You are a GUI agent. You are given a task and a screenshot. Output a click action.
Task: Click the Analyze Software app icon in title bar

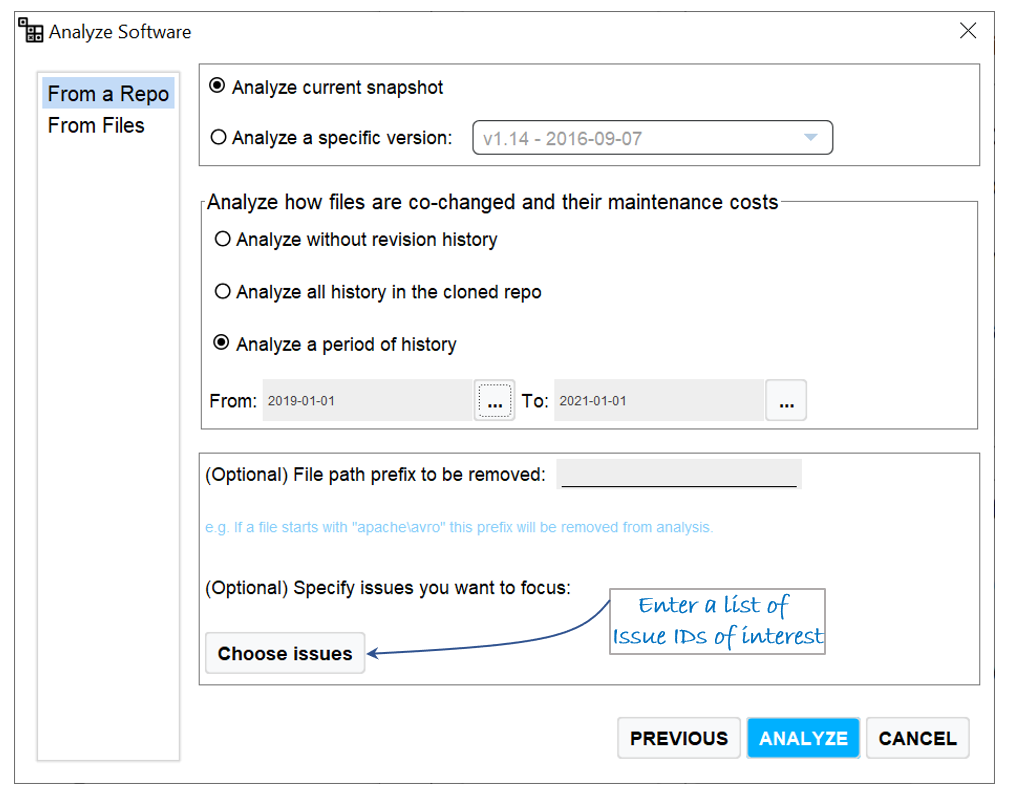[31, 31]
